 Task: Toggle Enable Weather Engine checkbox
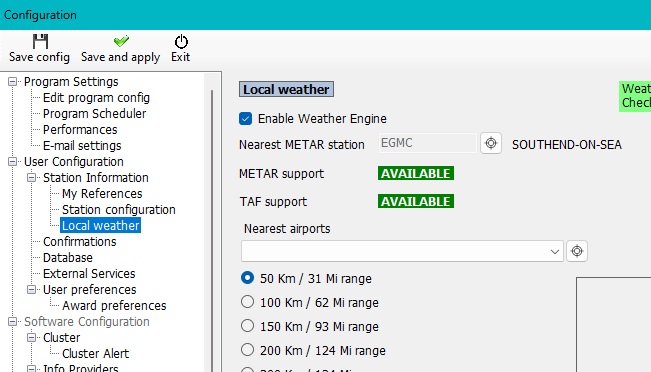click(x=245, y=119)
